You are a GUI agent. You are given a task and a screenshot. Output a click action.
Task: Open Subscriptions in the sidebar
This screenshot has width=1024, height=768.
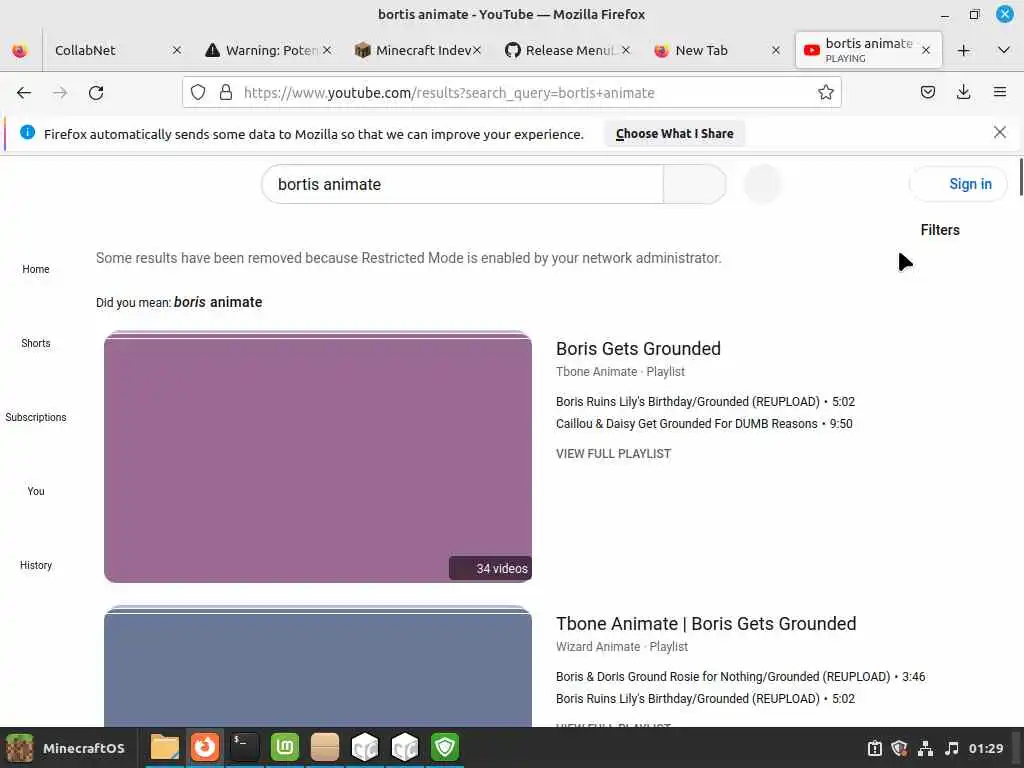[x=36, y=417]
